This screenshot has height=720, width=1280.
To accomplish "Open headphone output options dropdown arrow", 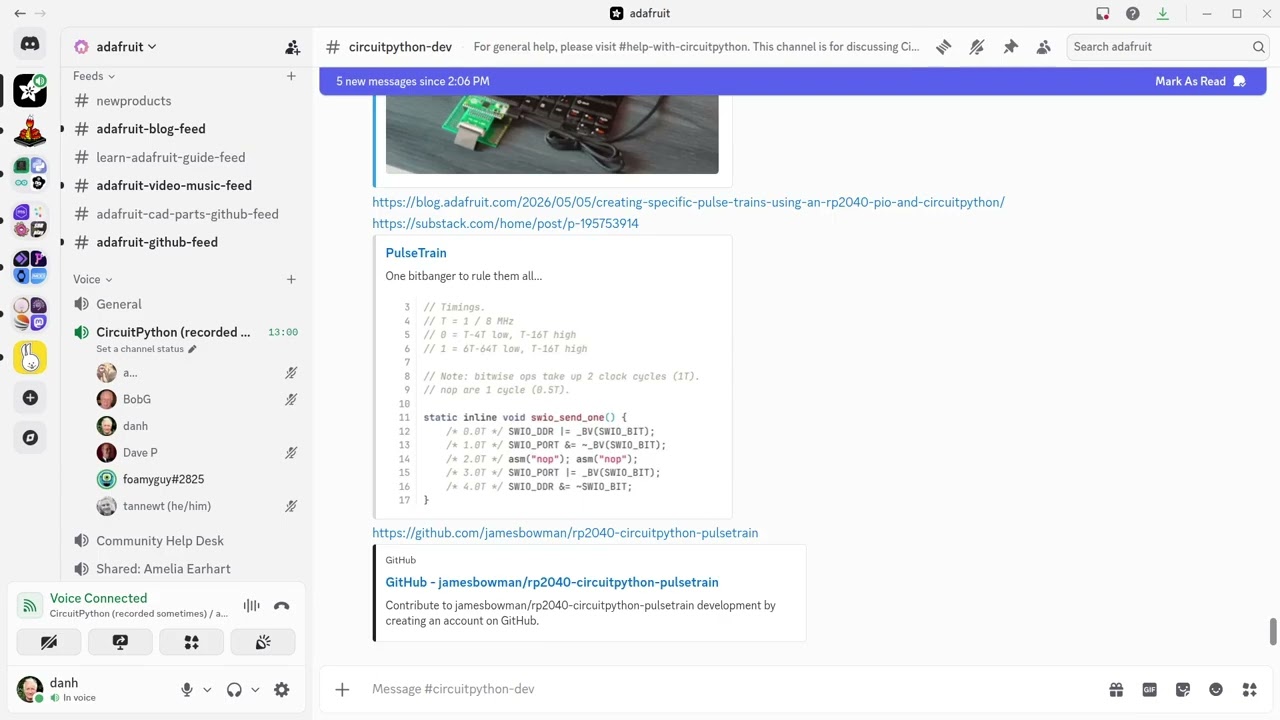I will [255, 689].
